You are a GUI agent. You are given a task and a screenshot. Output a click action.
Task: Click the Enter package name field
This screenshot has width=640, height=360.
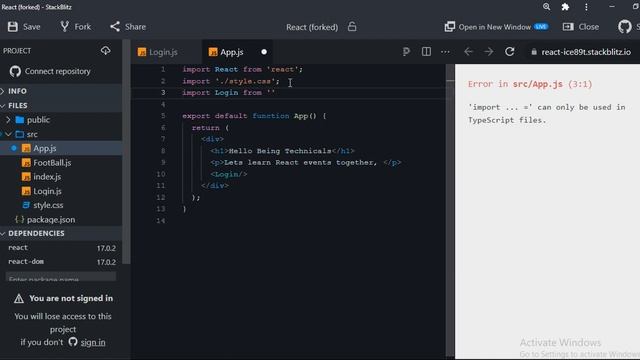point(61,278)
